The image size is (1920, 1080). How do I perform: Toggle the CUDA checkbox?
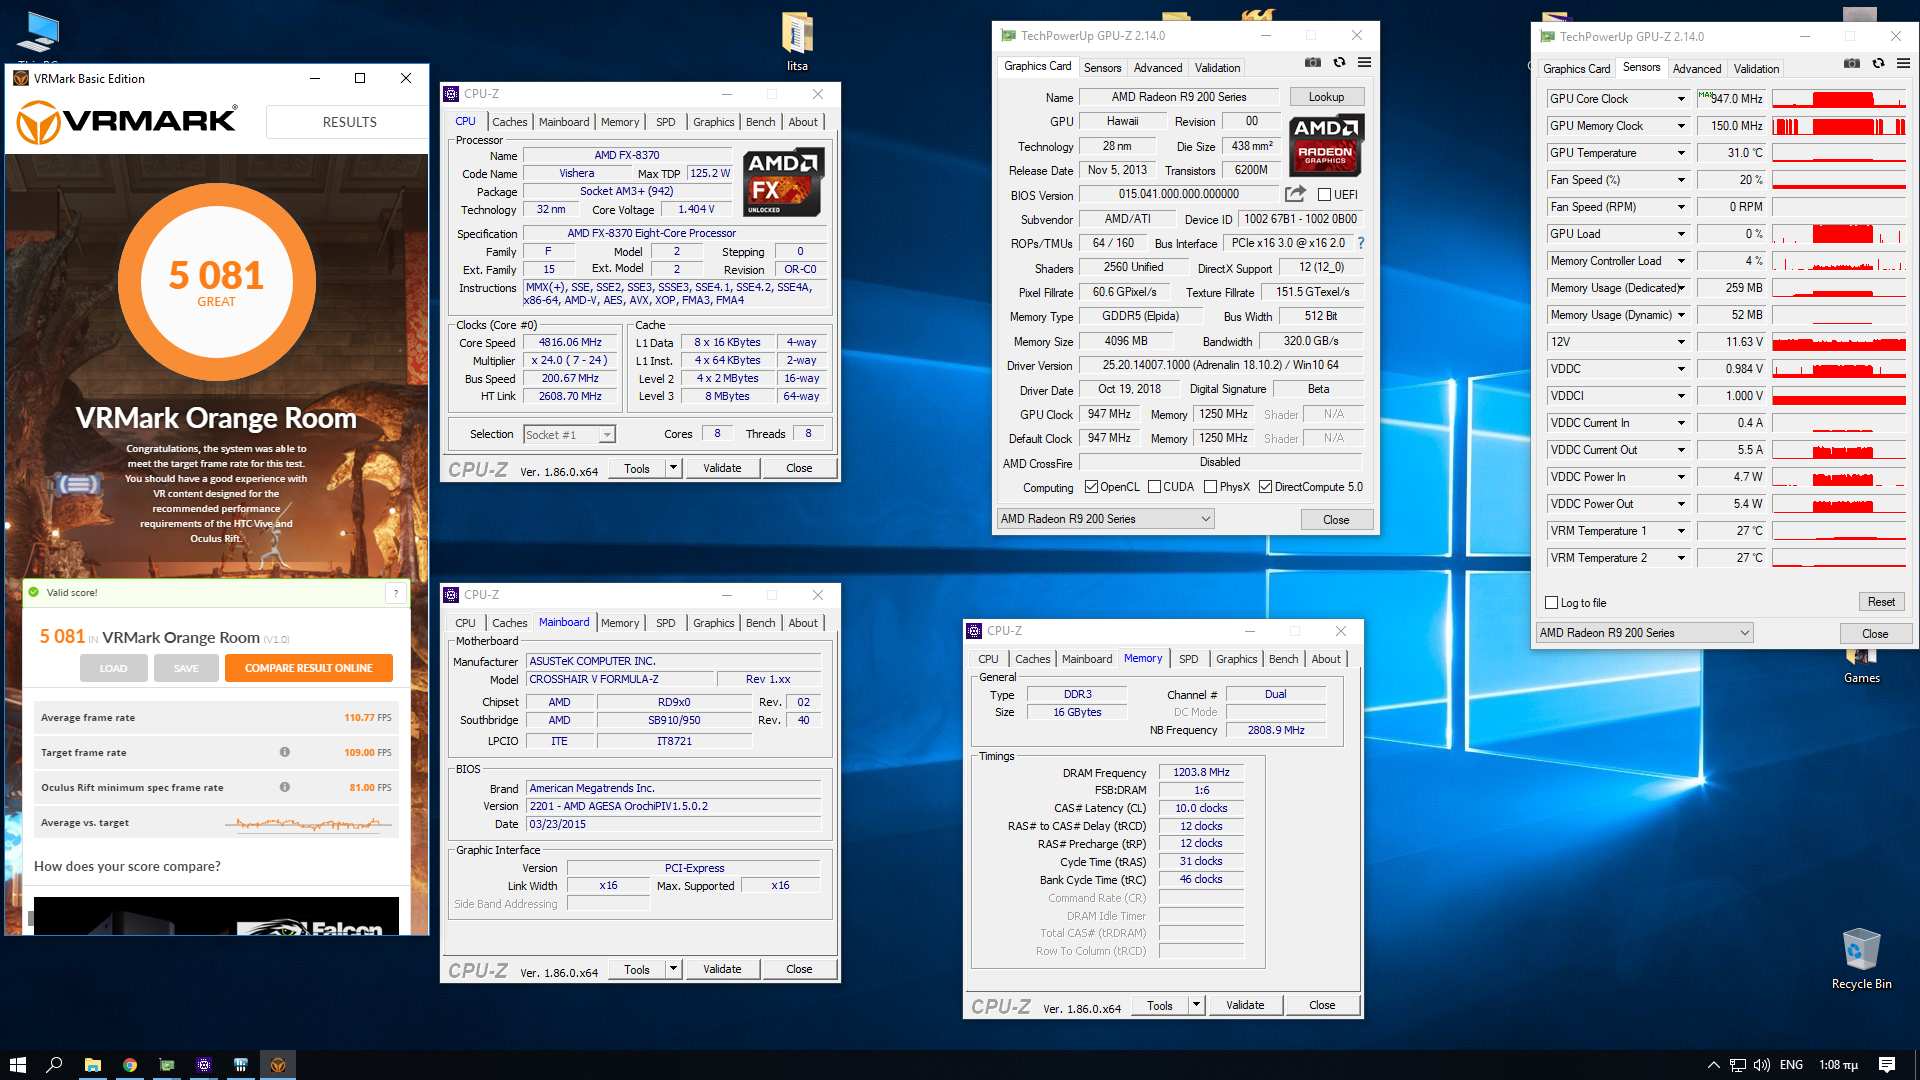(x=1154, y=487)
